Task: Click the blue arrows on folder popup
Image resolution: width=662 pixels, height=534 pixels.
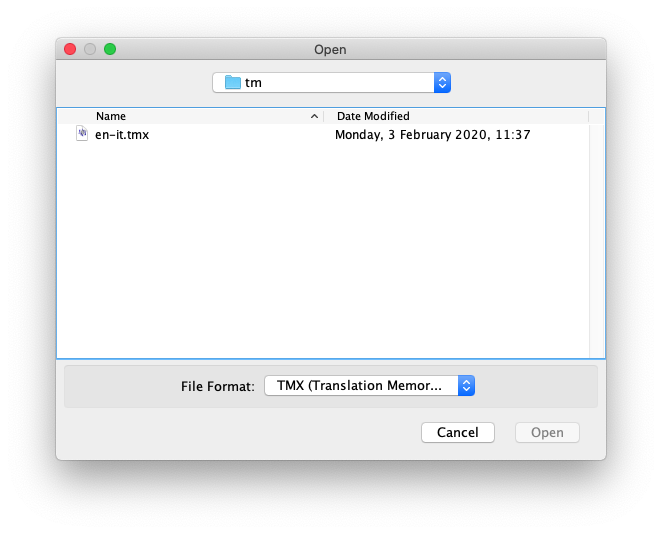Action: coord(442,83)
